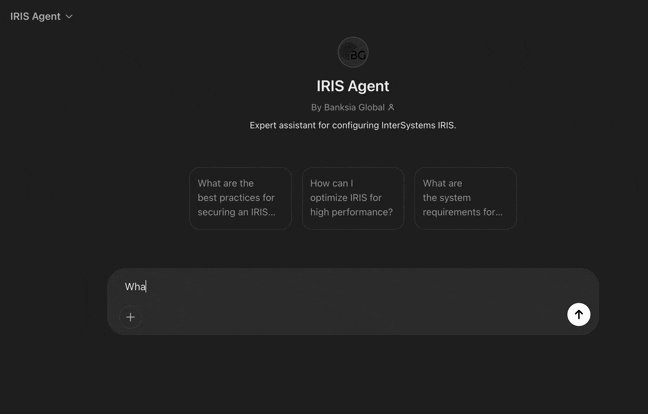Click the blank background below the message composer
Screen dimensions: 648x414
(350, 375)
